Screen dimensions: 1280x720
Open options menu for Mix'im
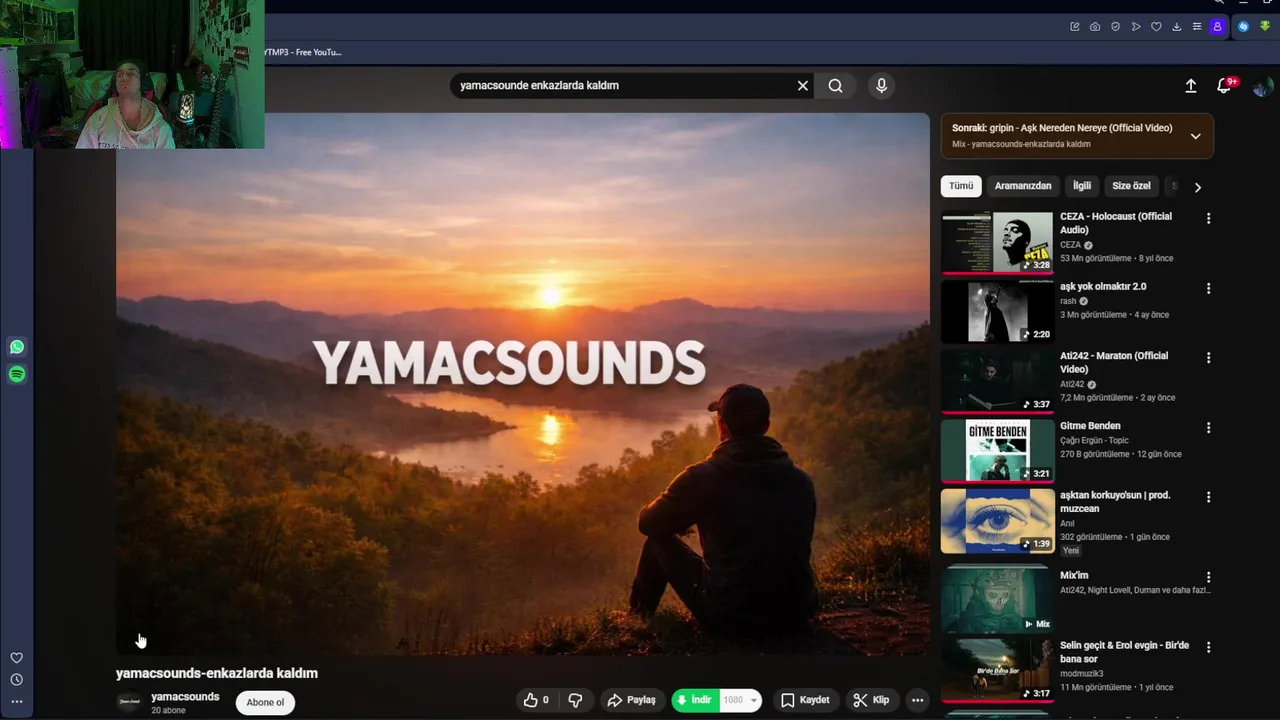[x=1208, y=577]
